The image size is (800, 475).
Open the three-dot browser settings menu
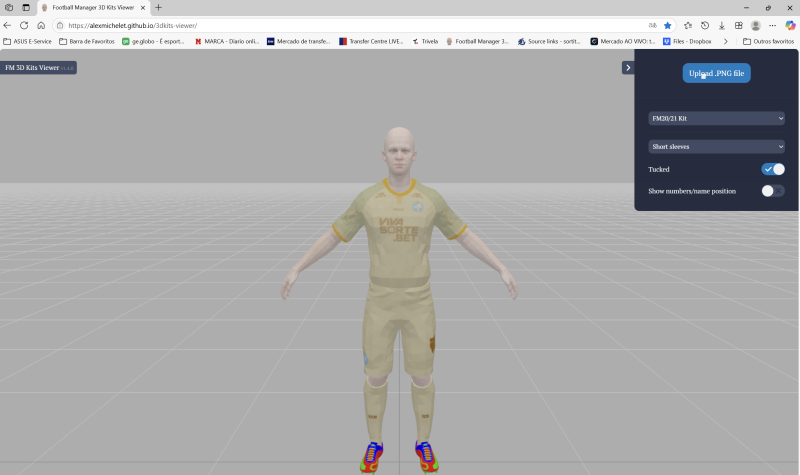tap(773, 25)
